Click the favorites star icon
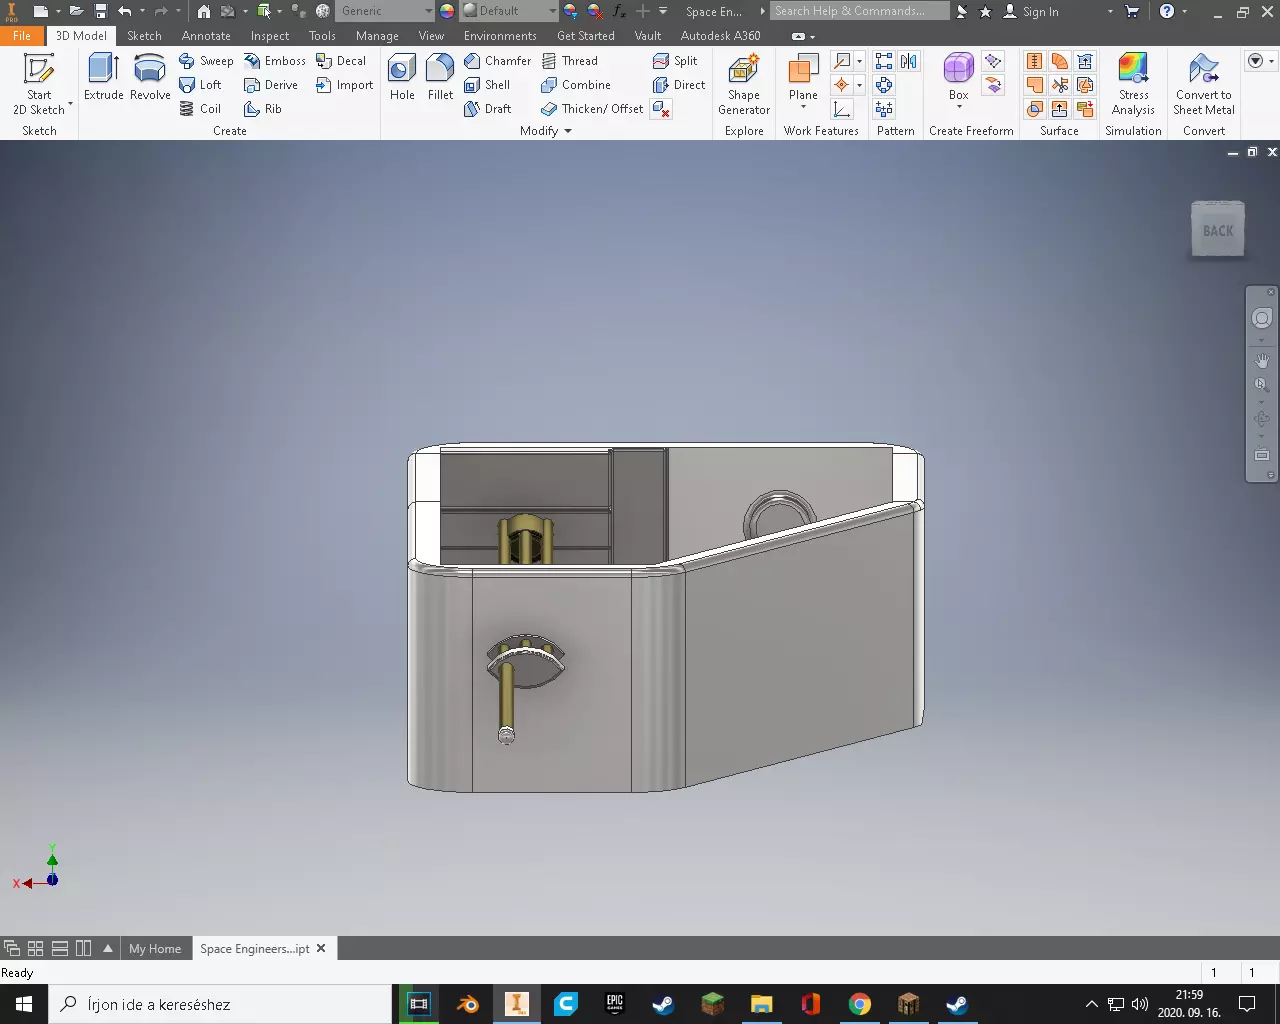Screen dimensions: 1280x1024 [x=985, y=11]
